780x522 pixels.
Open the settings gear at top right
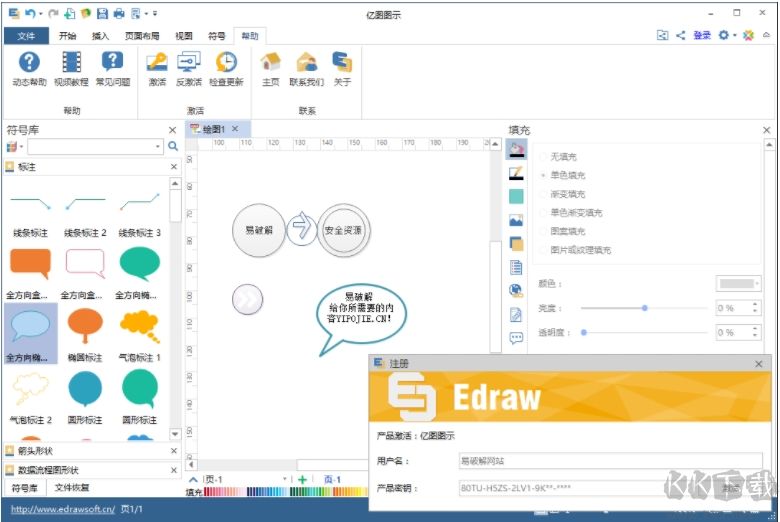724,35
